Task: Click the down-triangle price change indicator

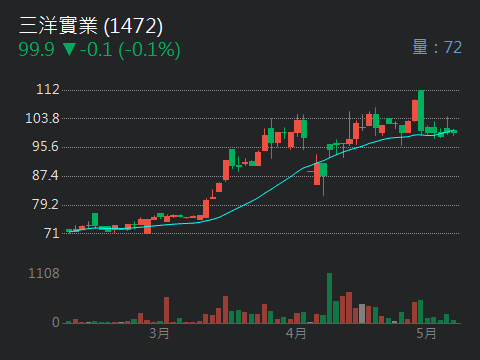Action: point(70,49)
